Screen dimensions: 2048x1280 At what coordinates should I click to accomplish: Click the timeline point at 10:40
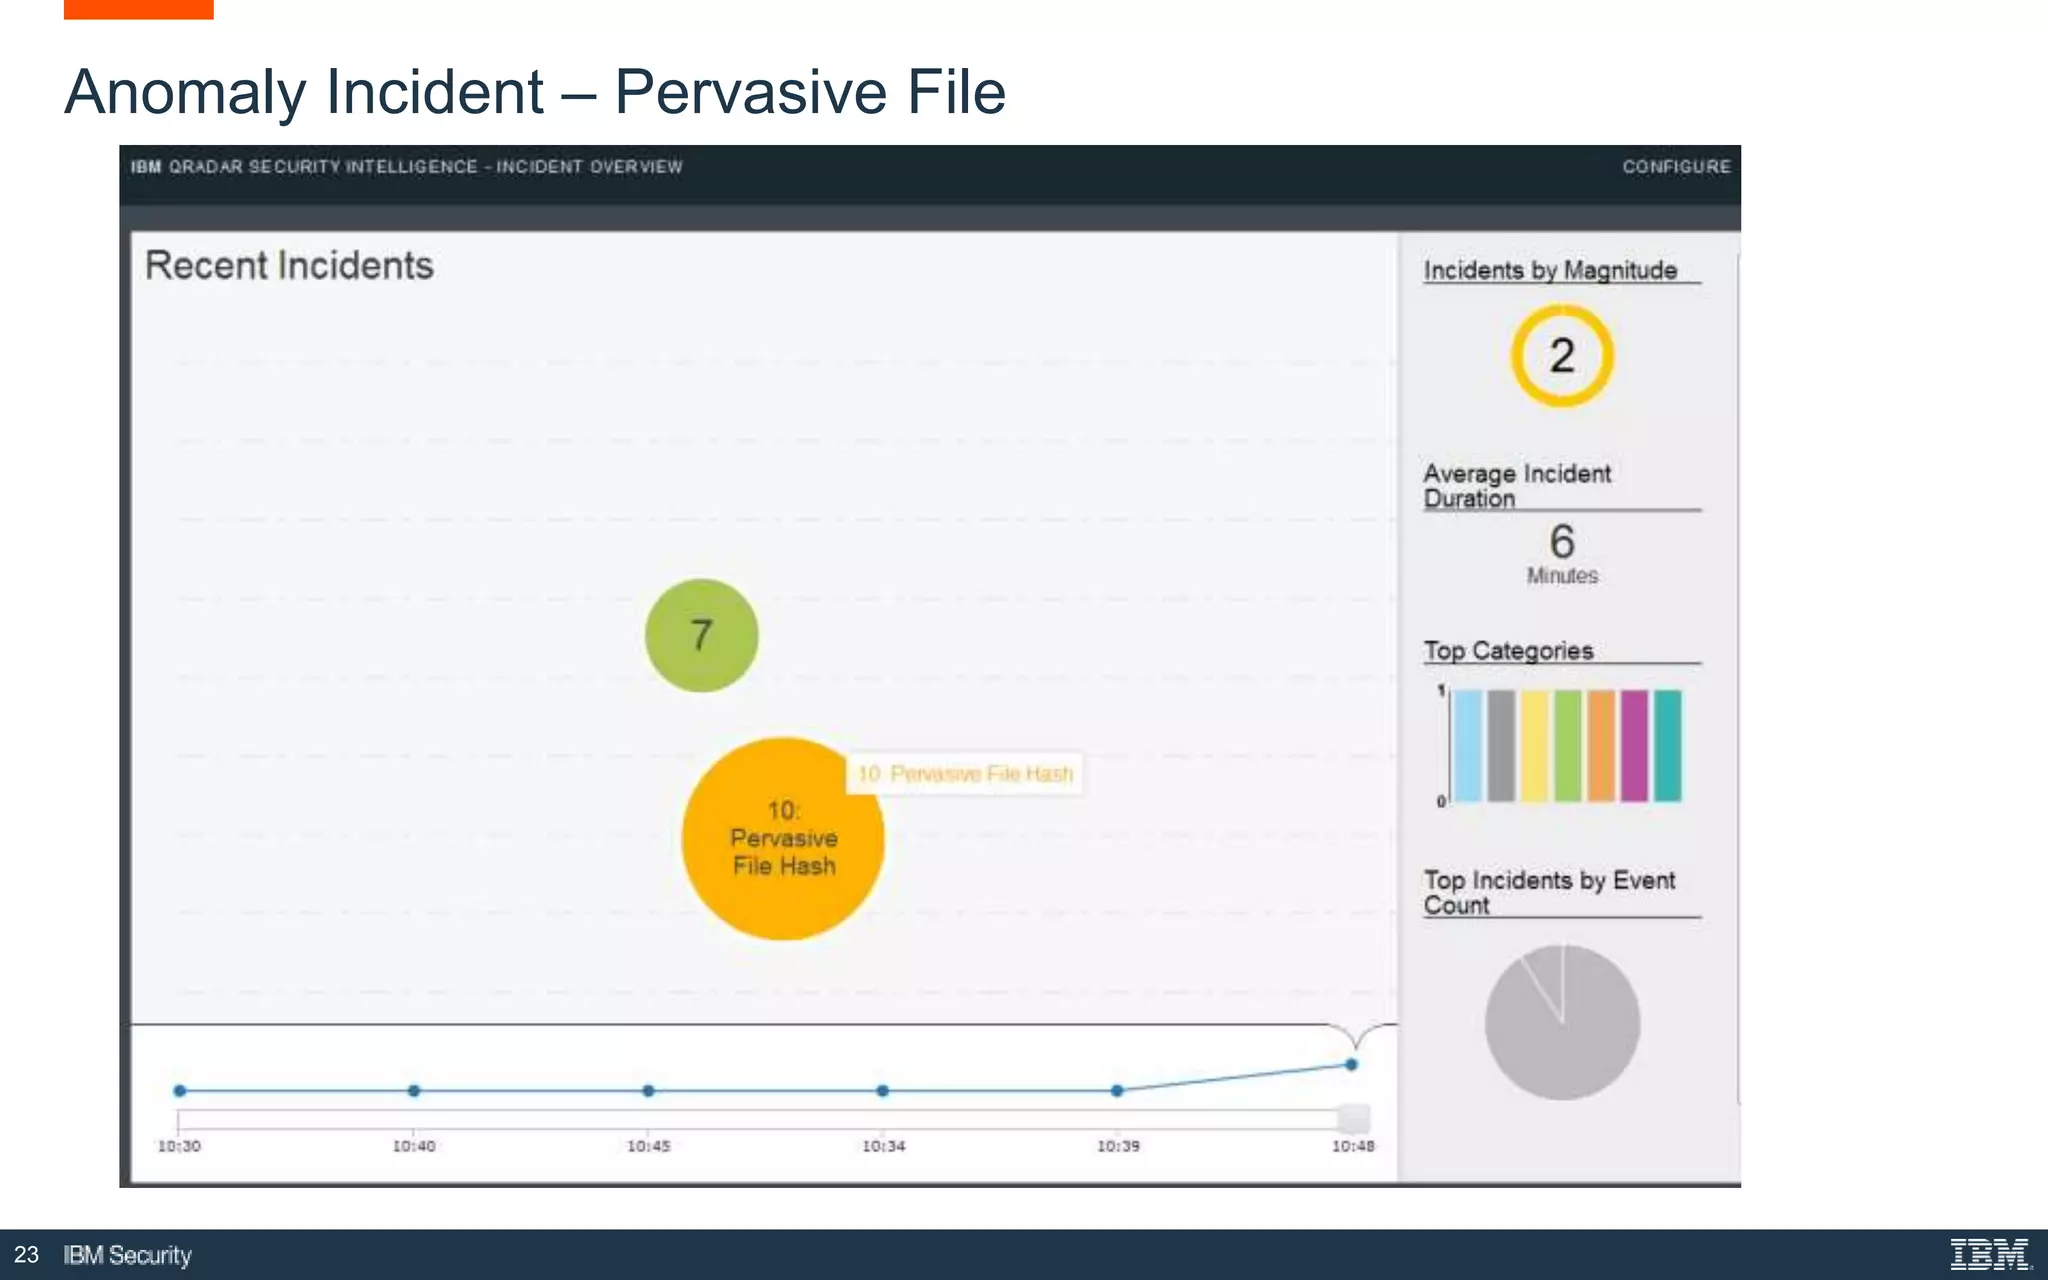[414, 1091]
